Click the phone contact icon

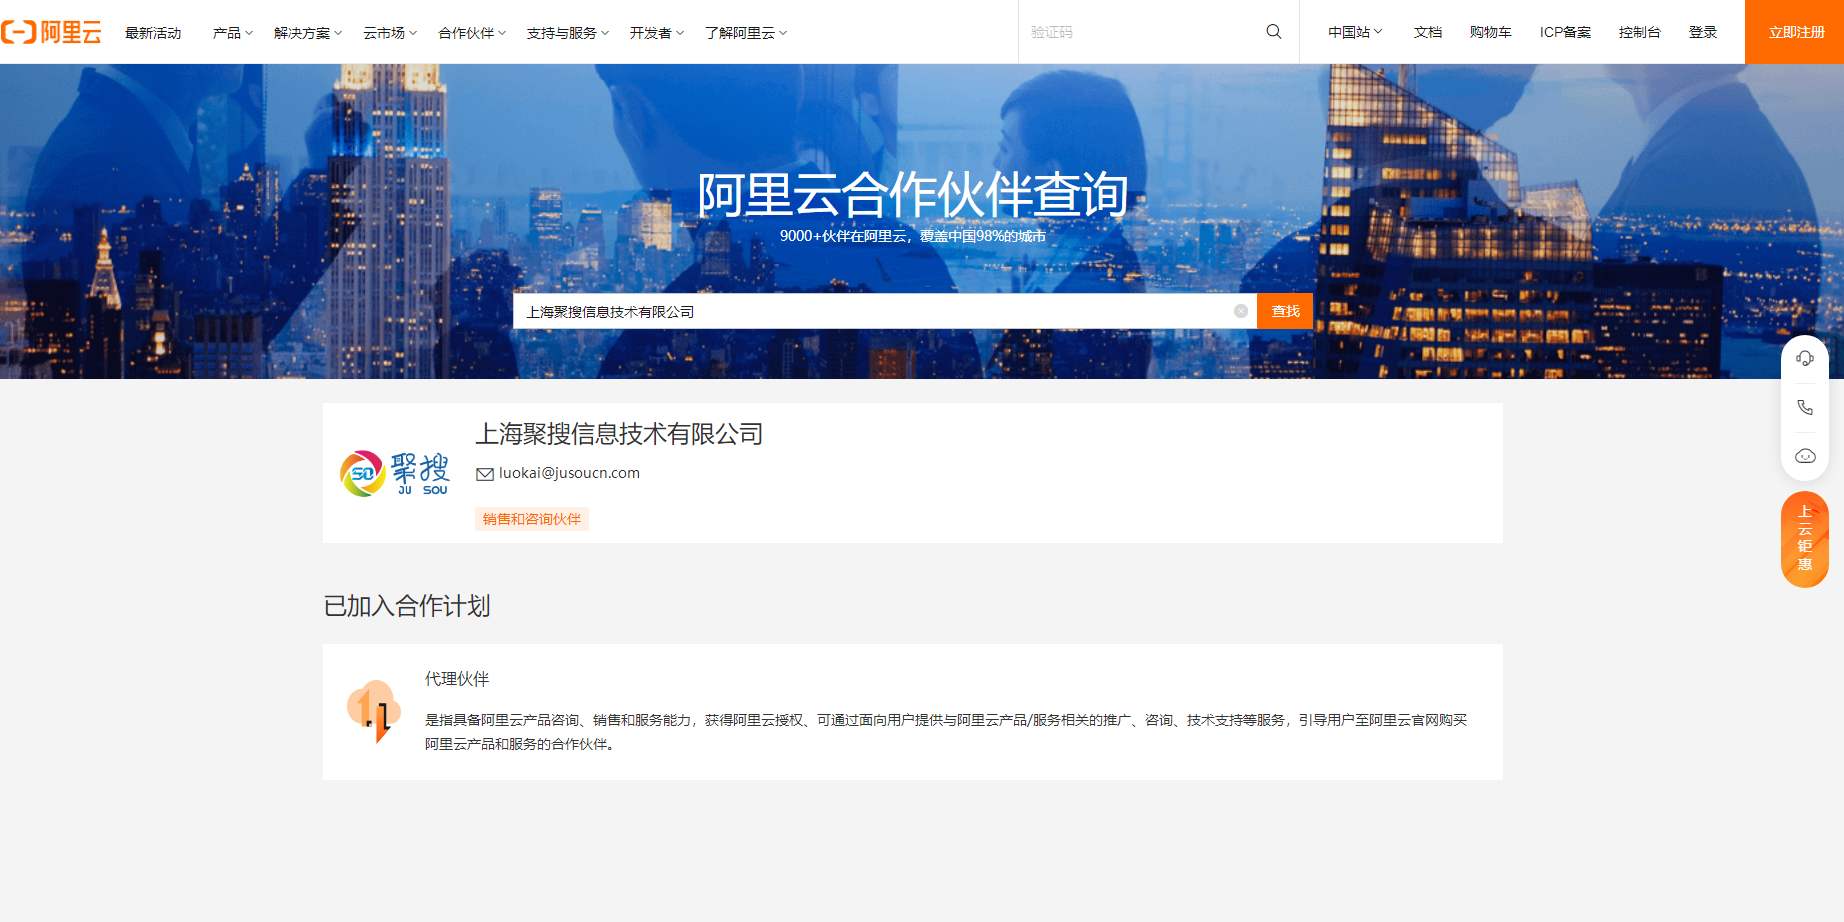[x=1804, y=407]
